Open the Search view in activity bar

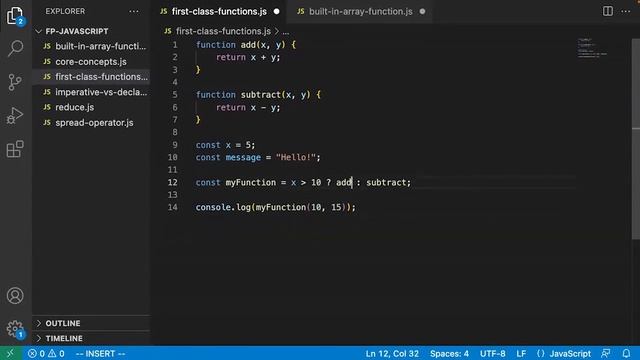point(15,48)
